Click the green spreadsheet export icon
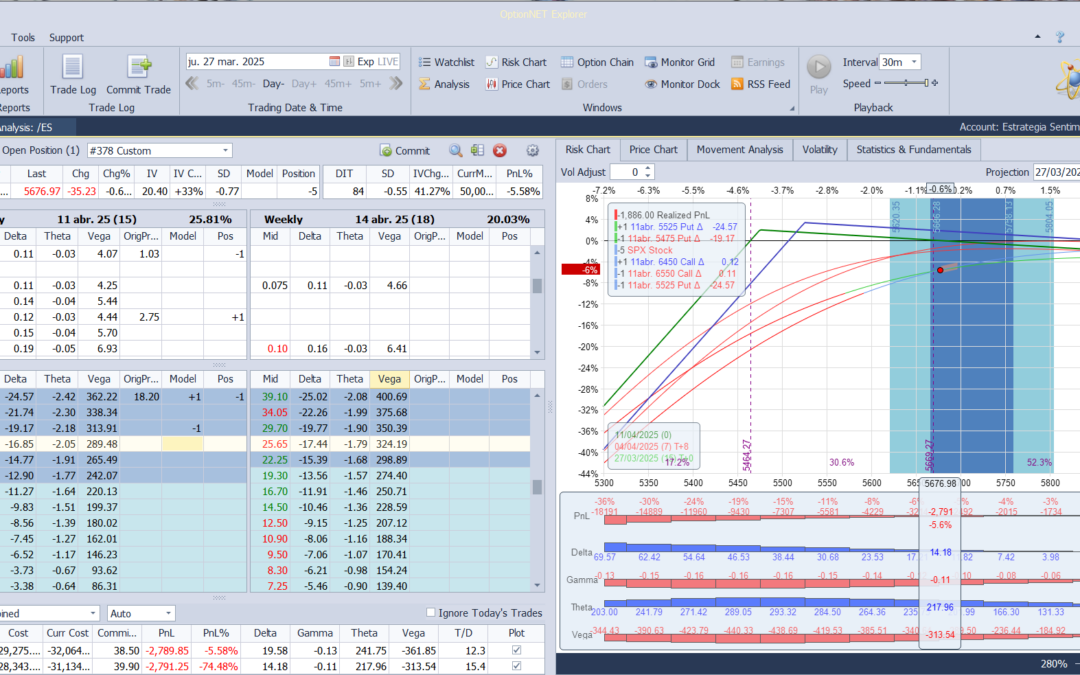Image resolution: width=1080 pixels, height=675 pixels. [x=477, y=150]
